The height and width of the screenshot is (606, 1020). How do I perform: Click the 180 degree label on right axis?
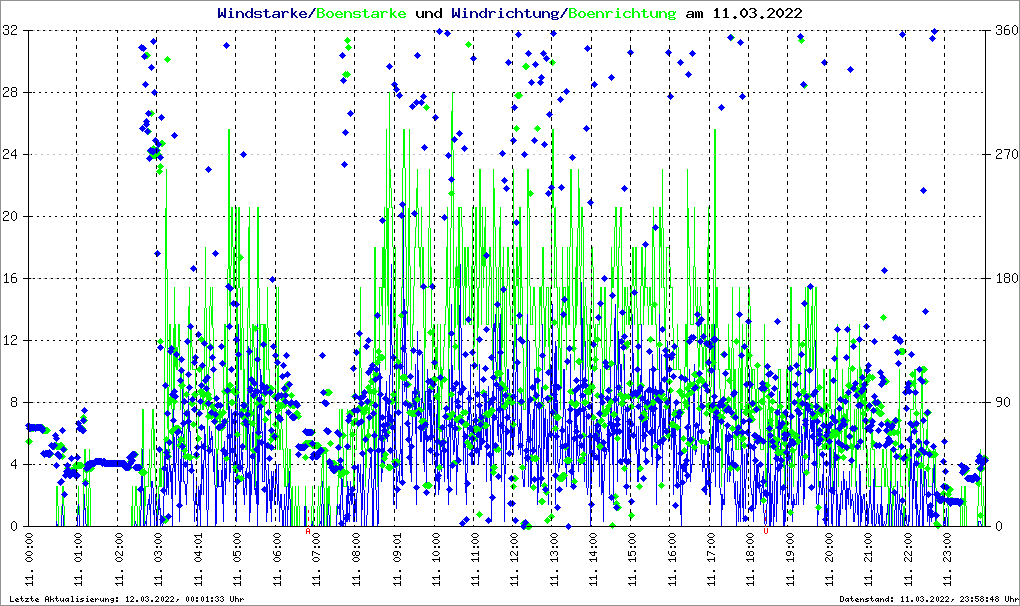[1006, 279]
